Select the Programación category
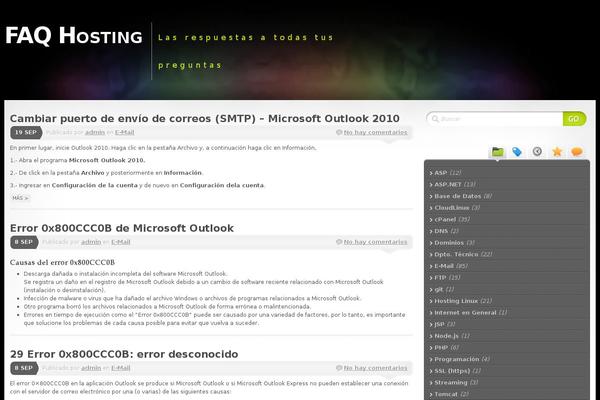Image resolution: width=600 pixels, height=400 pixels. point(457,359)
